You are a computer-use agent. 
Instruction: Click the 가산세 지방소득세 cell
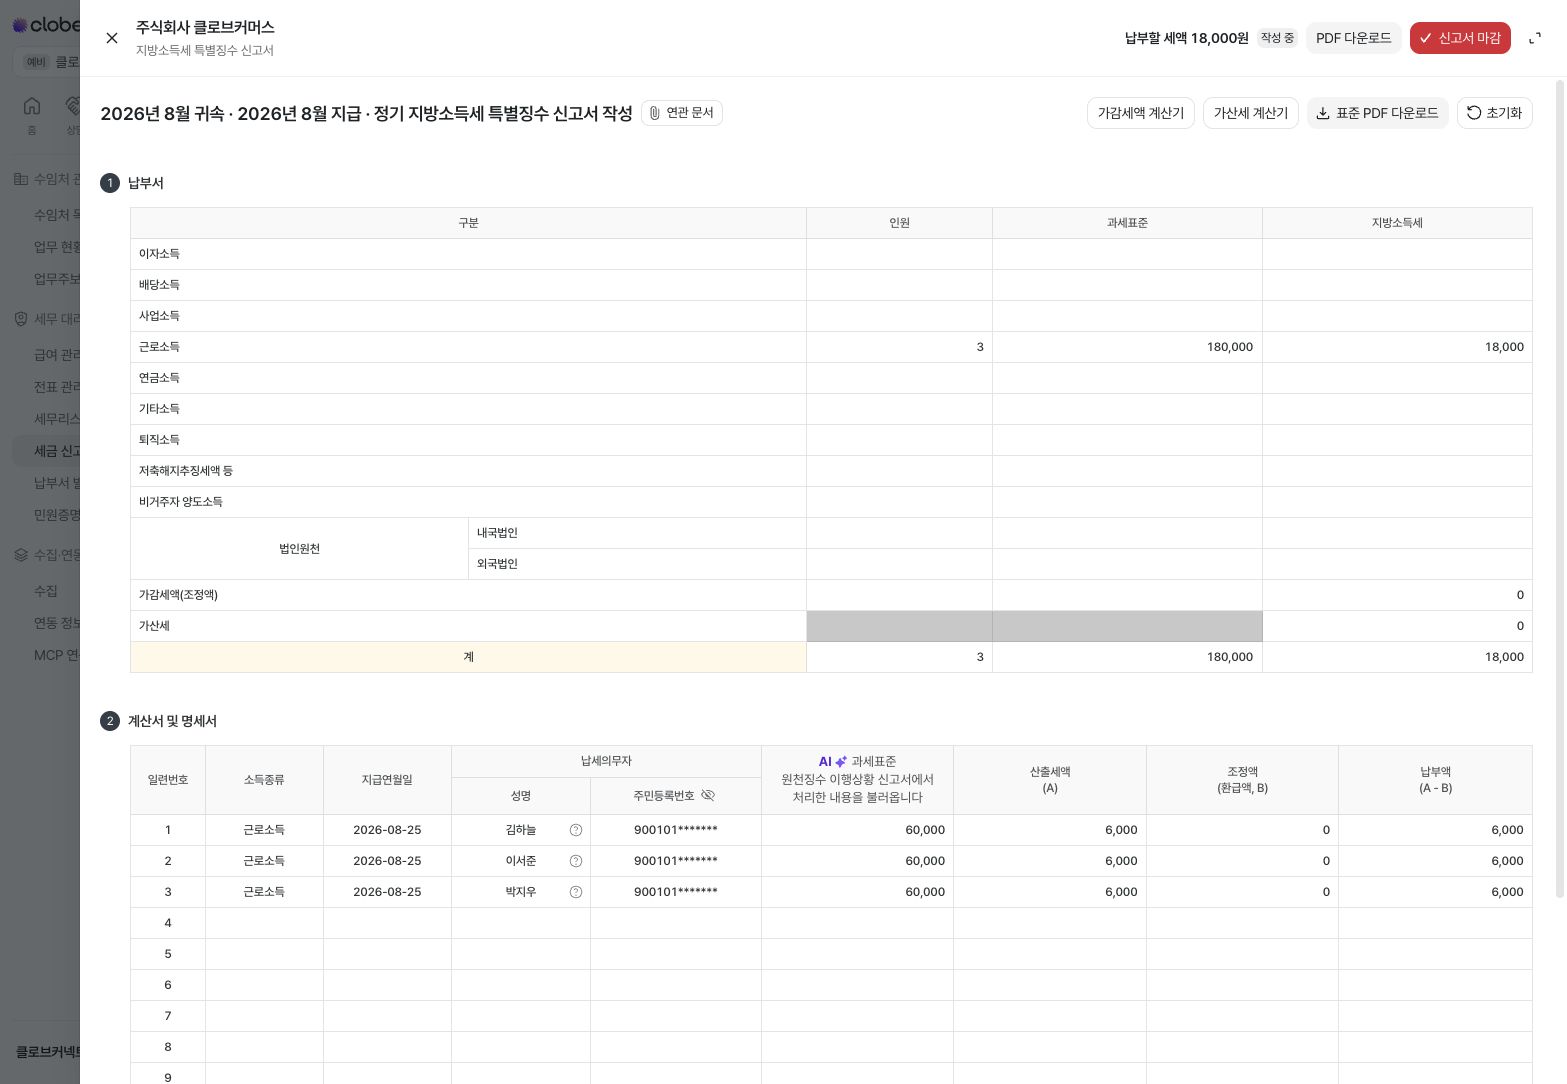pyautogui.click(x=1397, y=626)
